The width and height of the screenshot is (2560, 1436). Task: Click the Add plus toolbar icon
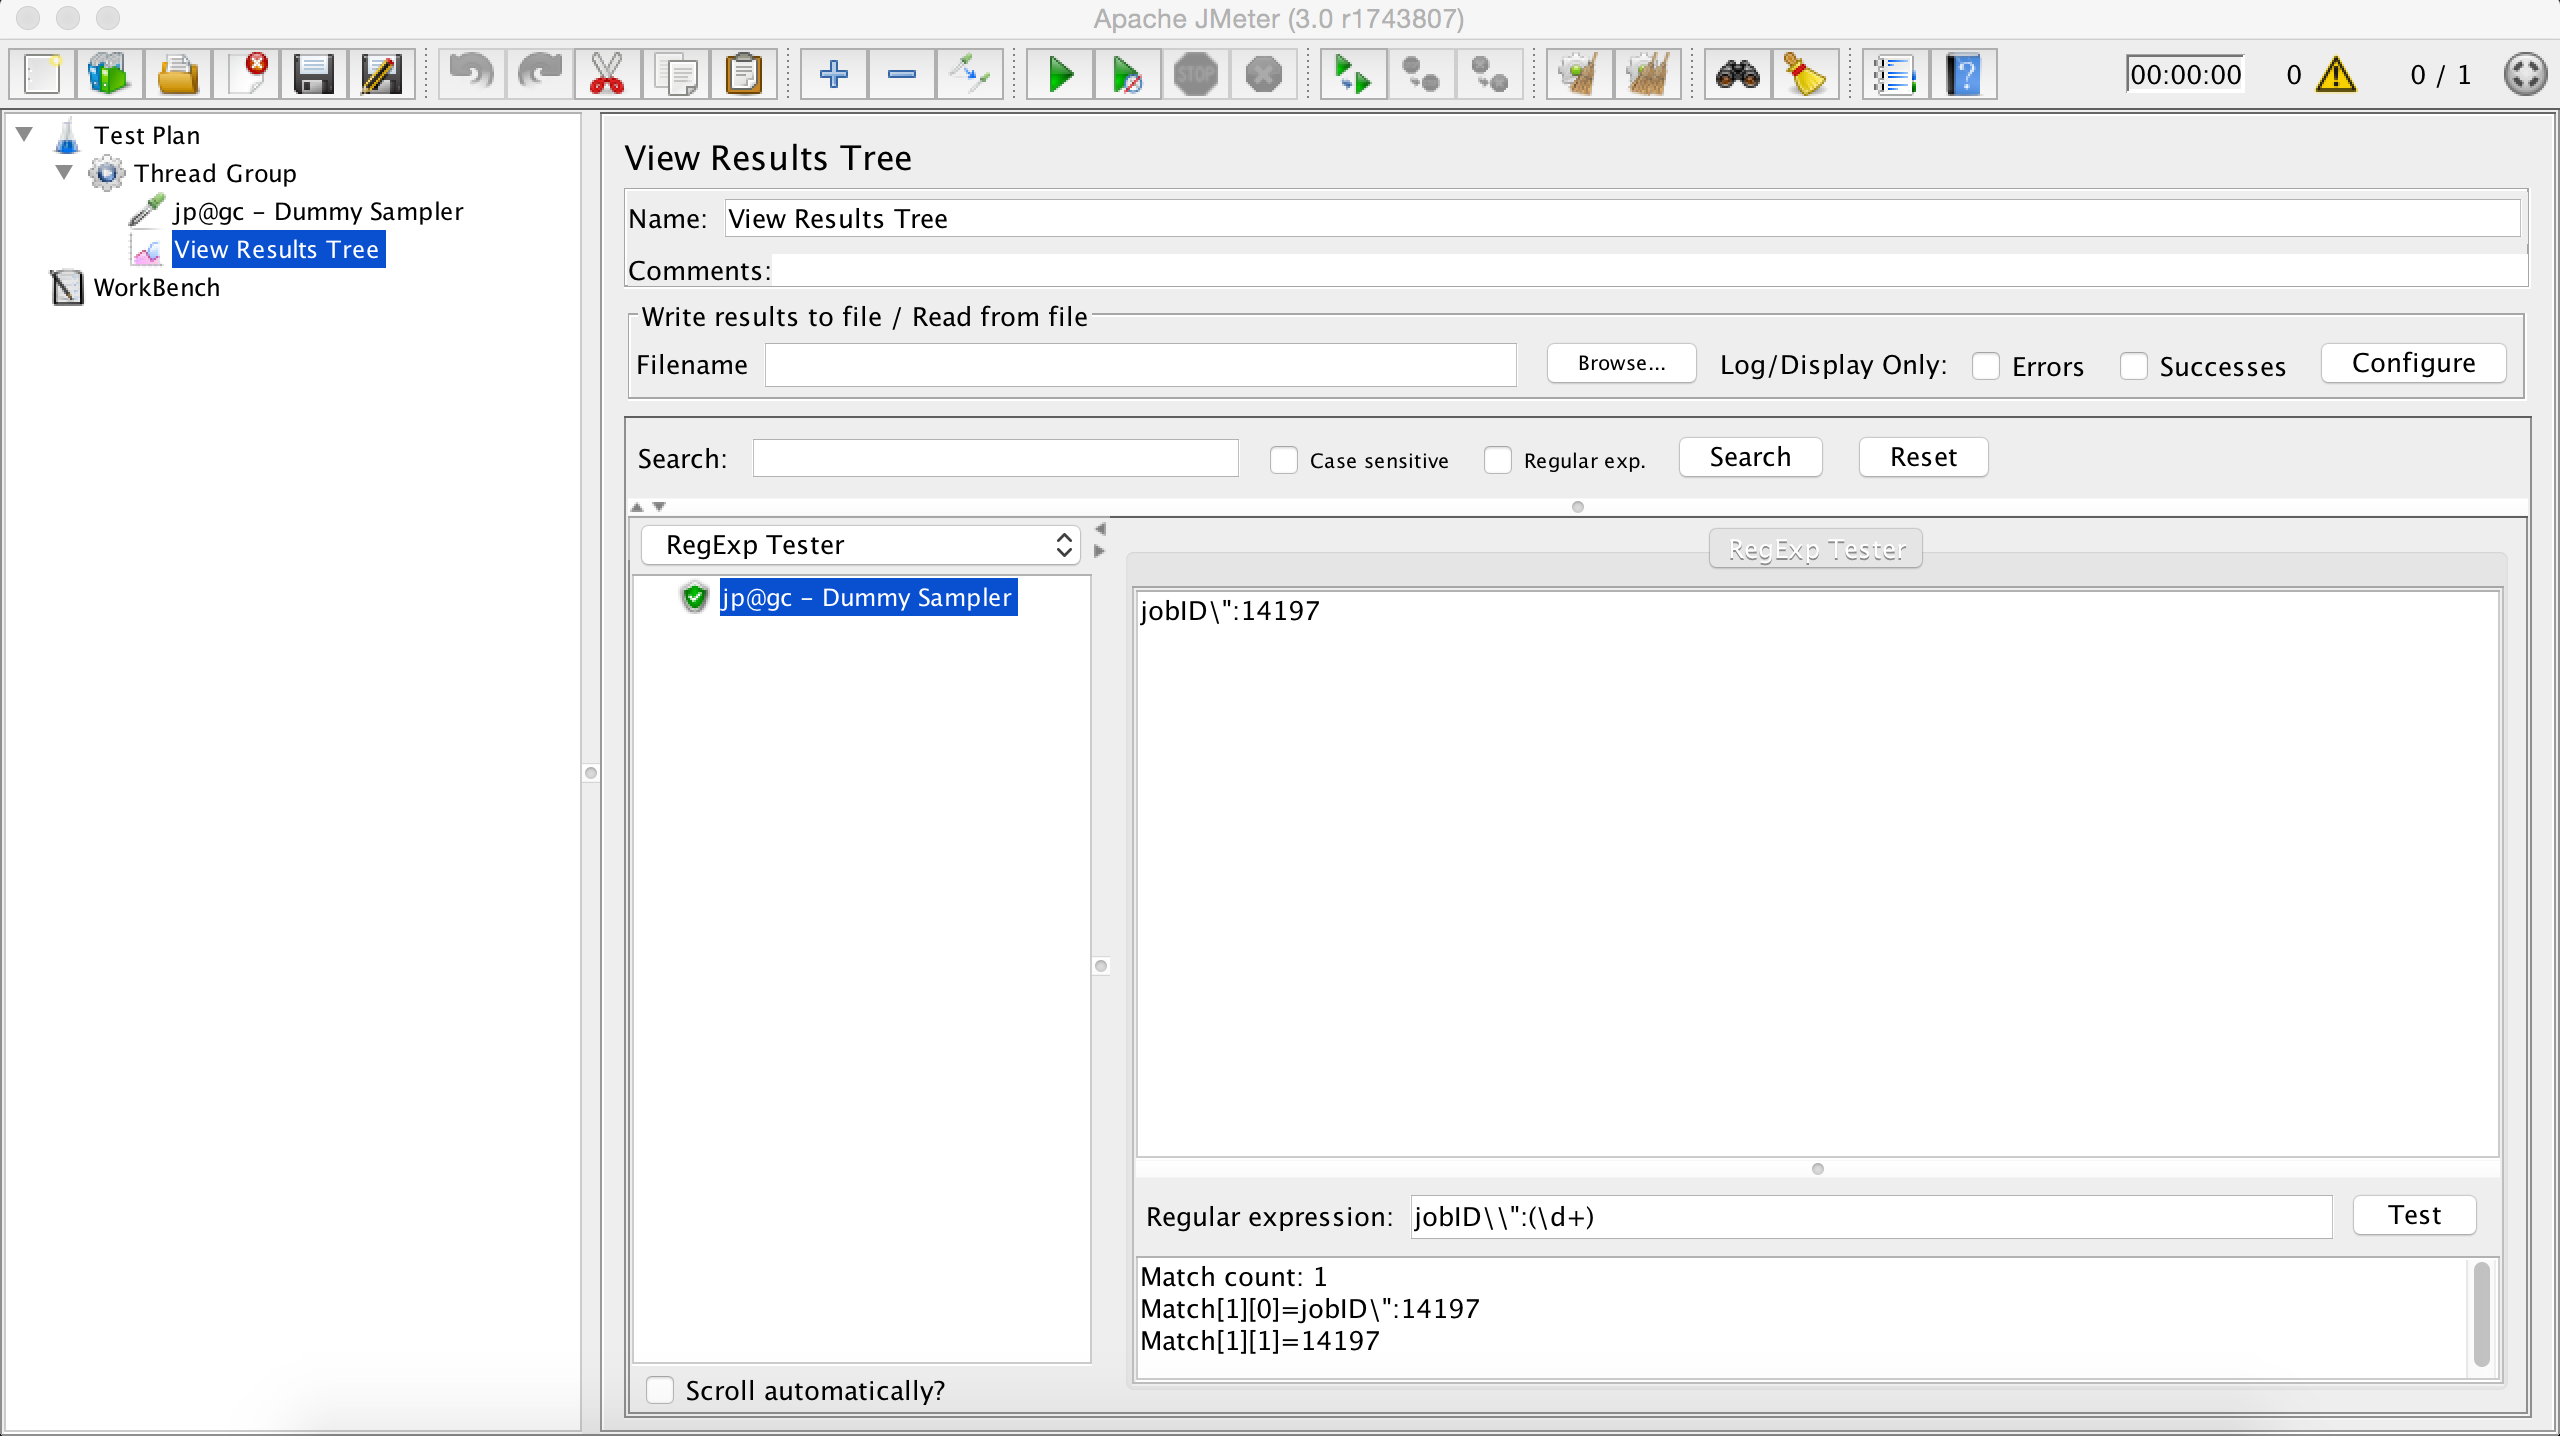pyautogui.click(x=833, y=74)
